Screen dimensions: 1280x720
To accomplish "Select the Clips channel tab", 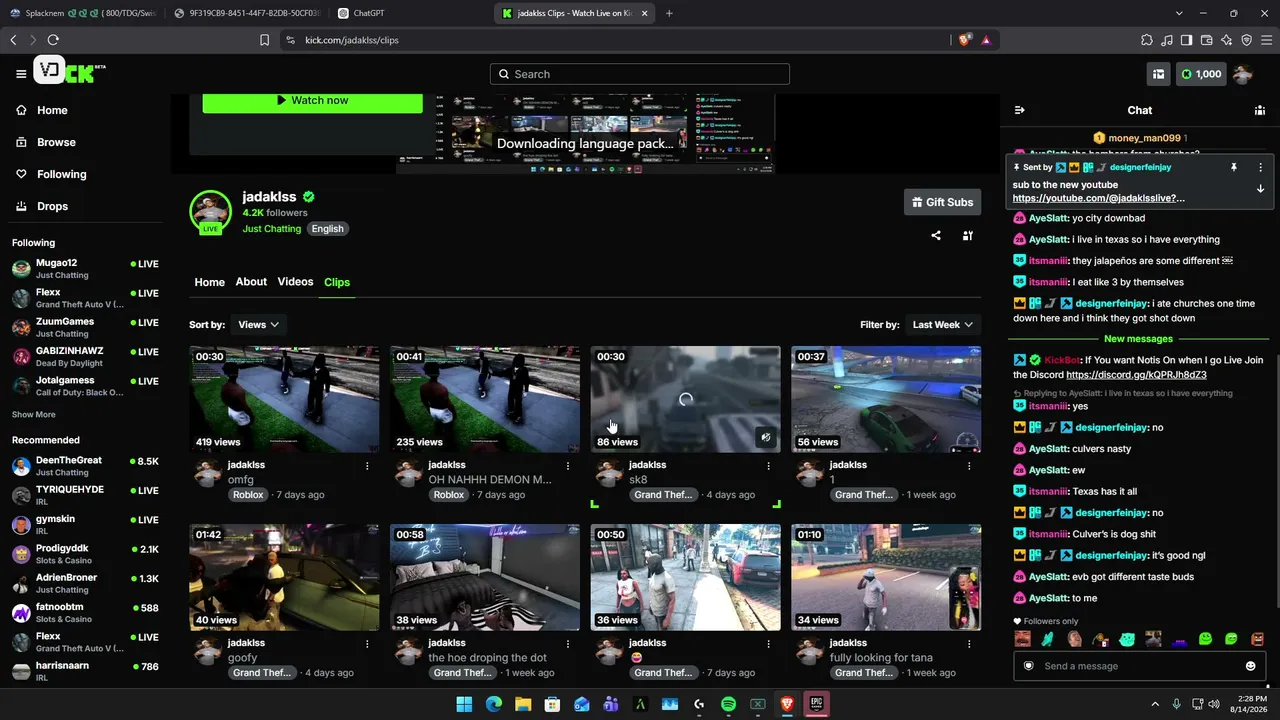I will [x=337, y=282].
